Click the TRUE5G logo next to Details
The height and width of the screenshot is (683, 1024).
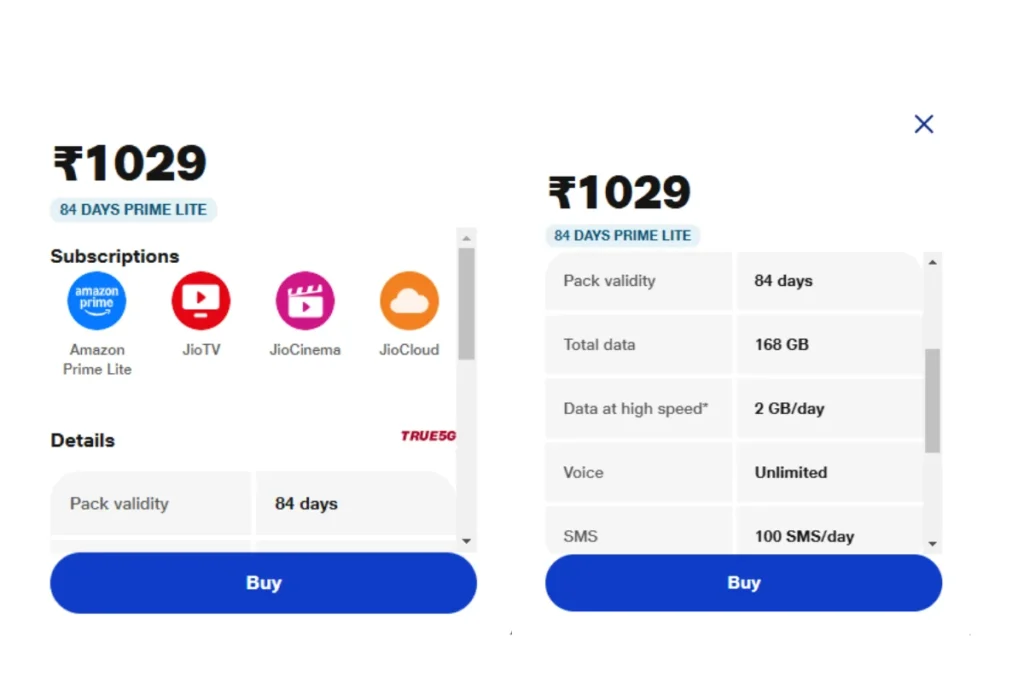coord(428,436)
